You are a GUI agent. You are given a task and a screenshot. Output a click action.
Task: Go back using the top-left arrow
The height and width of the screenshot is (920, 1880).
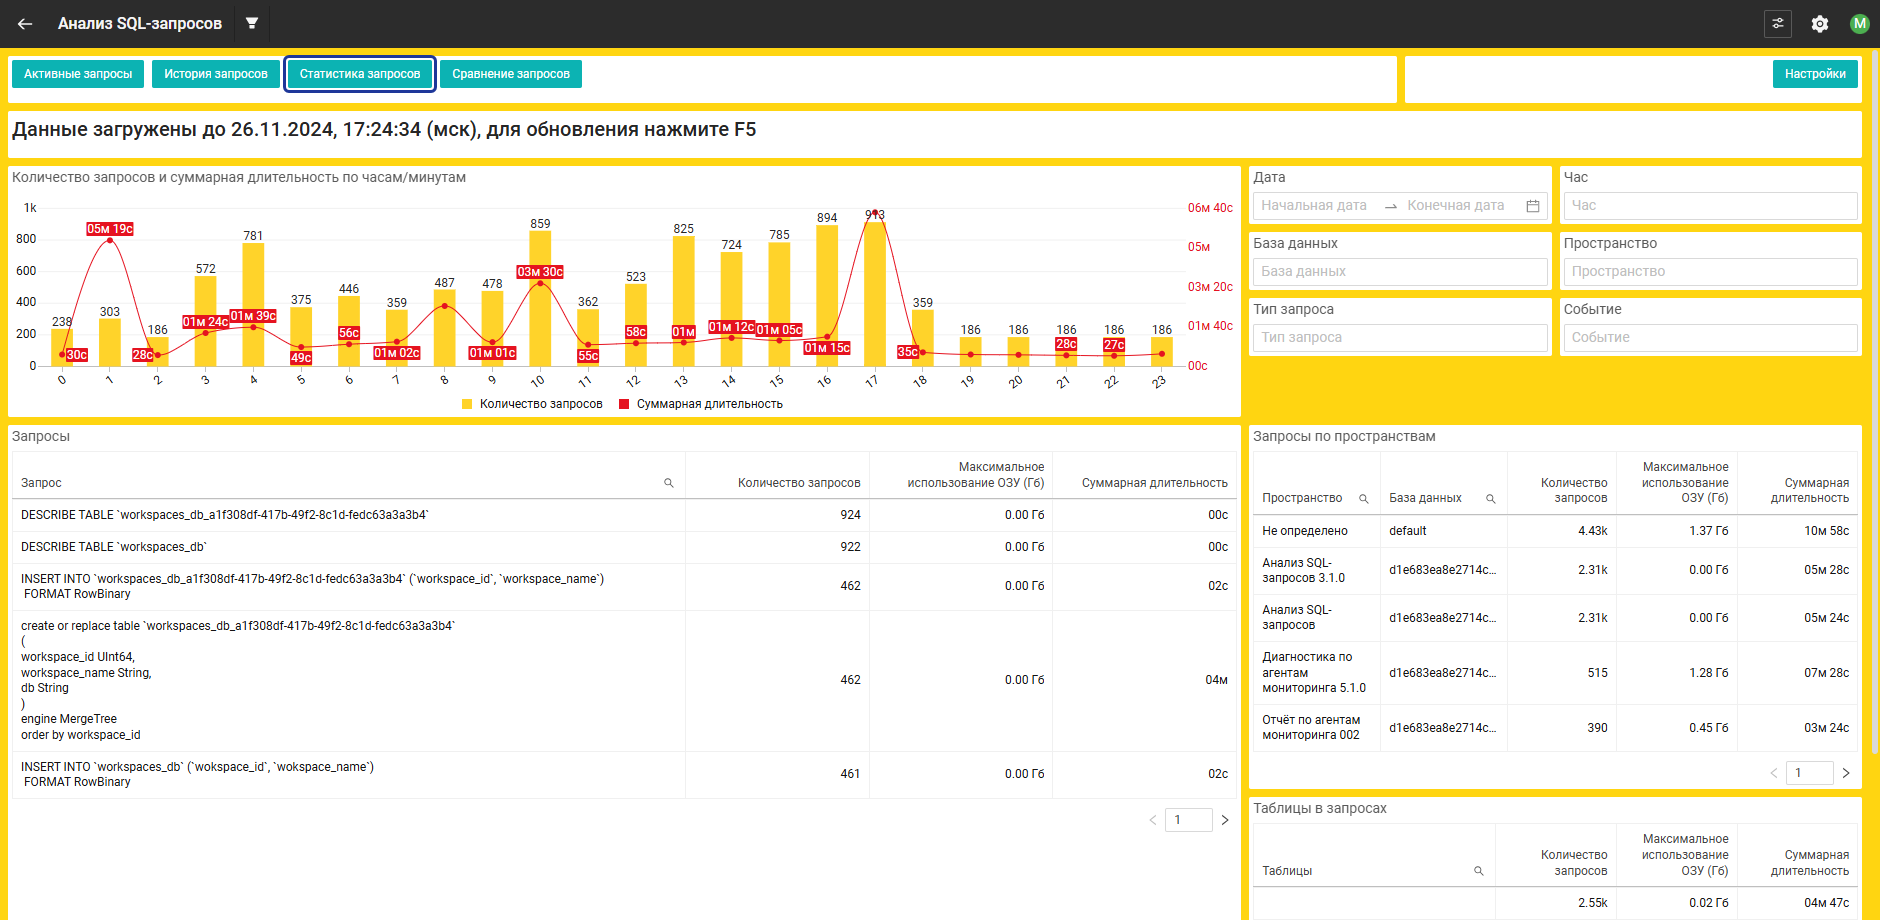point(25,24)
